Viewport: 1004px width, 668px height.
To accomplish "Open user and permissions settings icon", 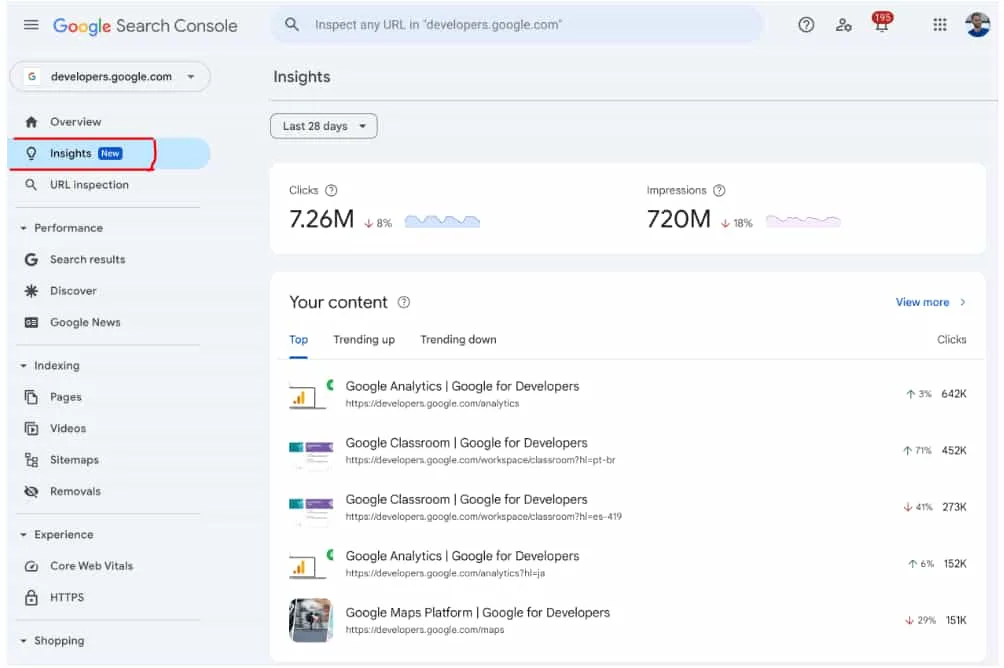I will click(x=844, y=25).
